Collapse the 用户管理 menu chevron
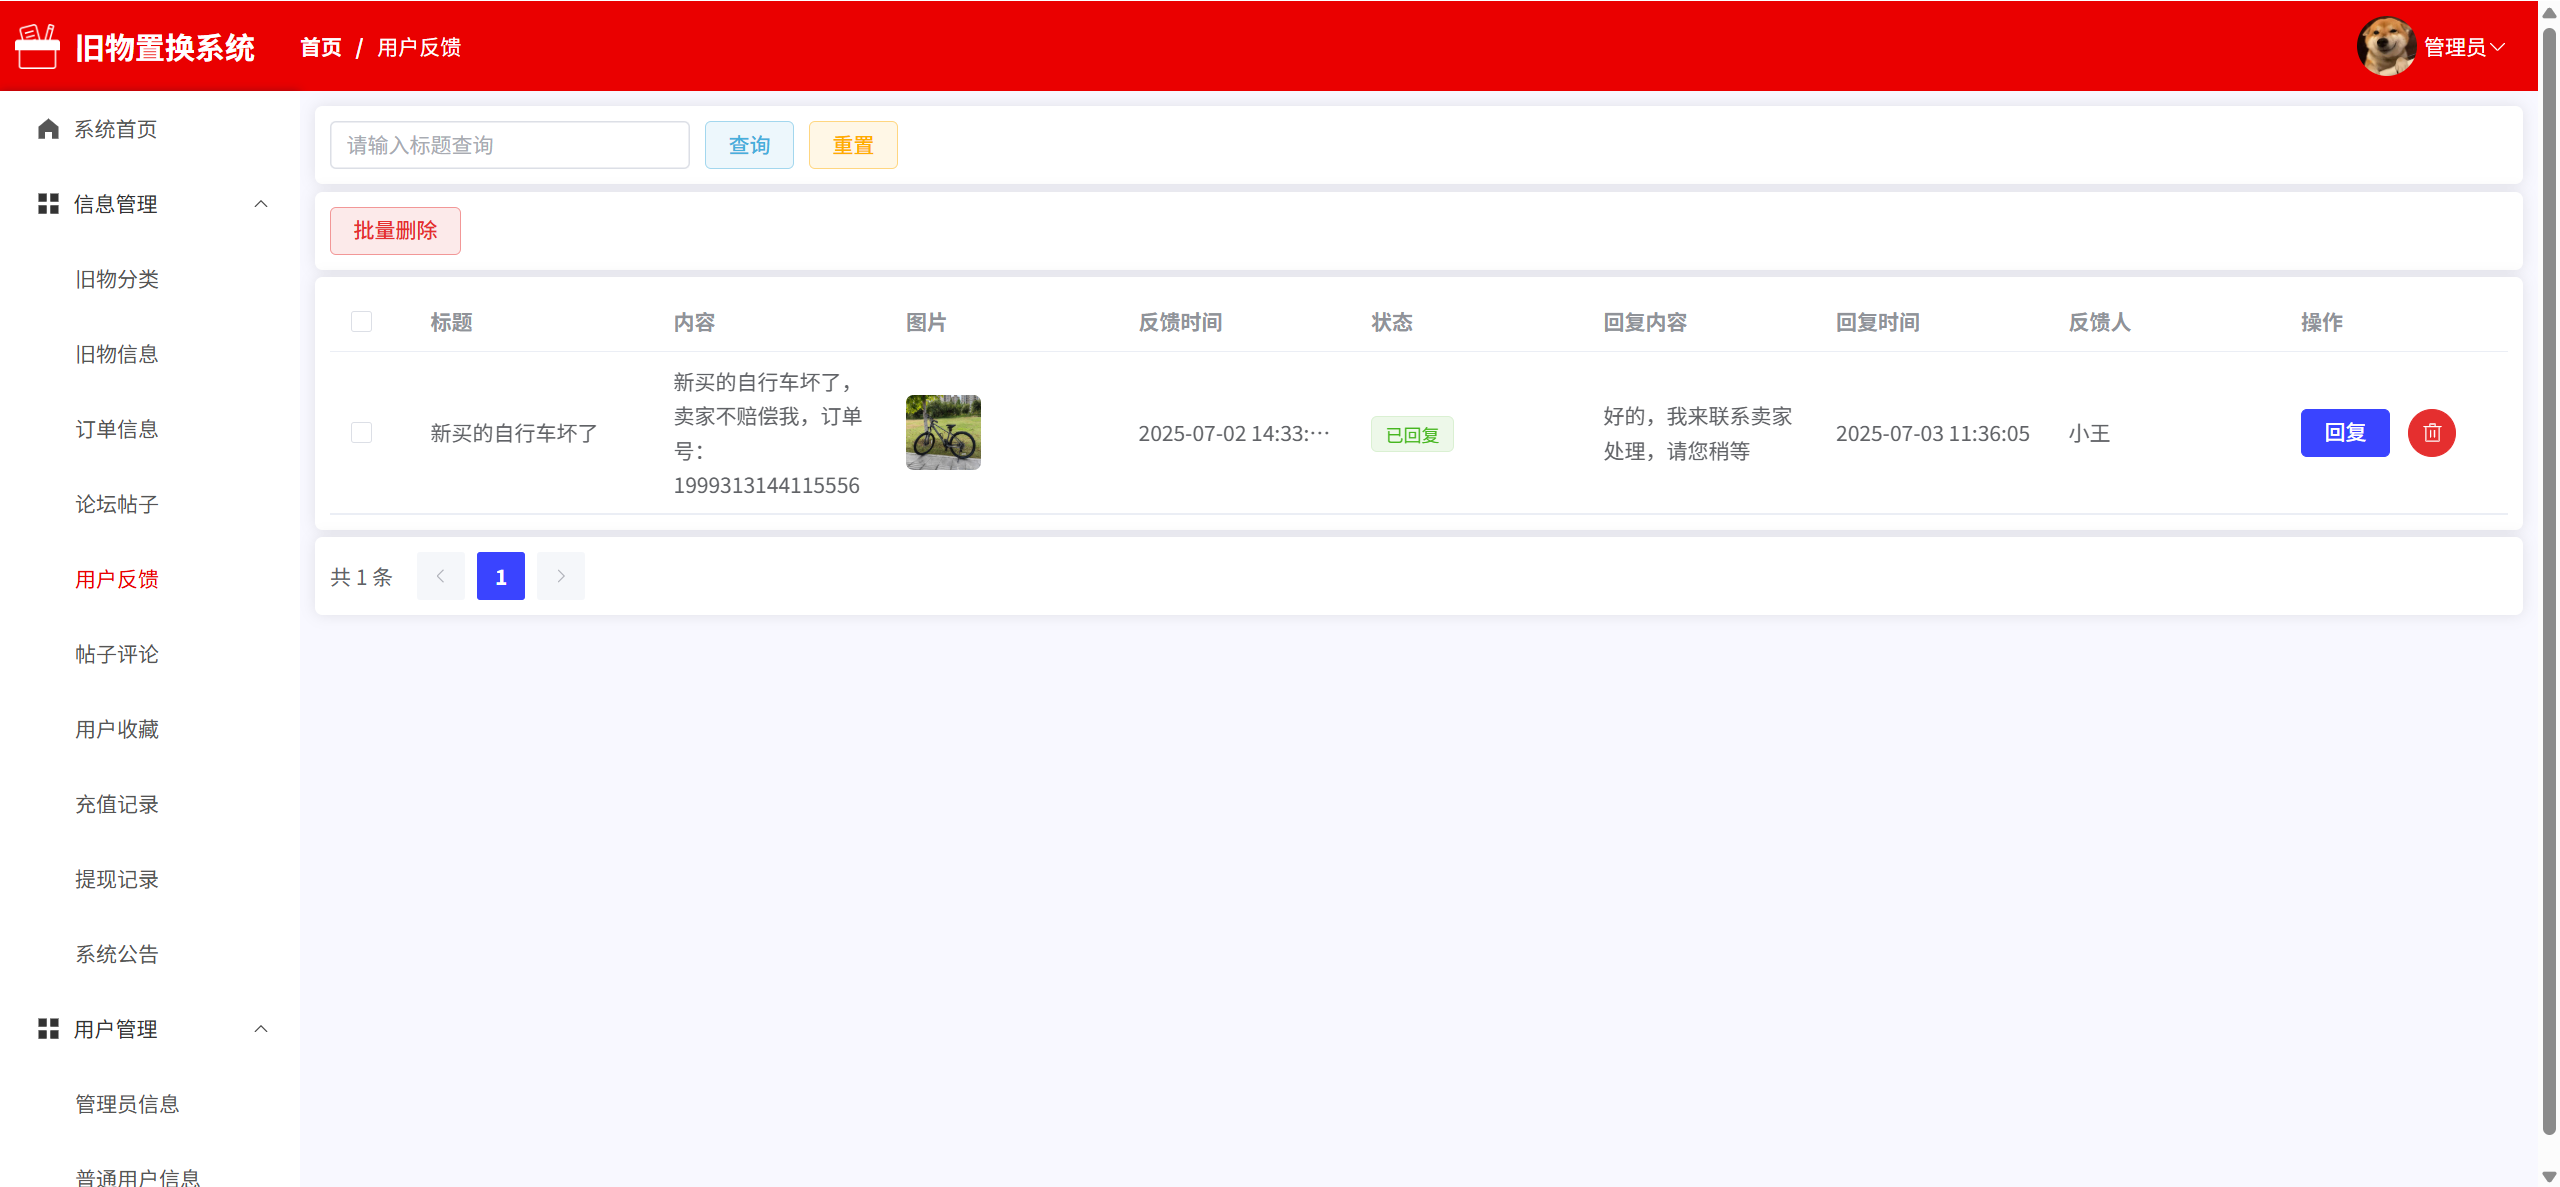 pos(261,1029)
